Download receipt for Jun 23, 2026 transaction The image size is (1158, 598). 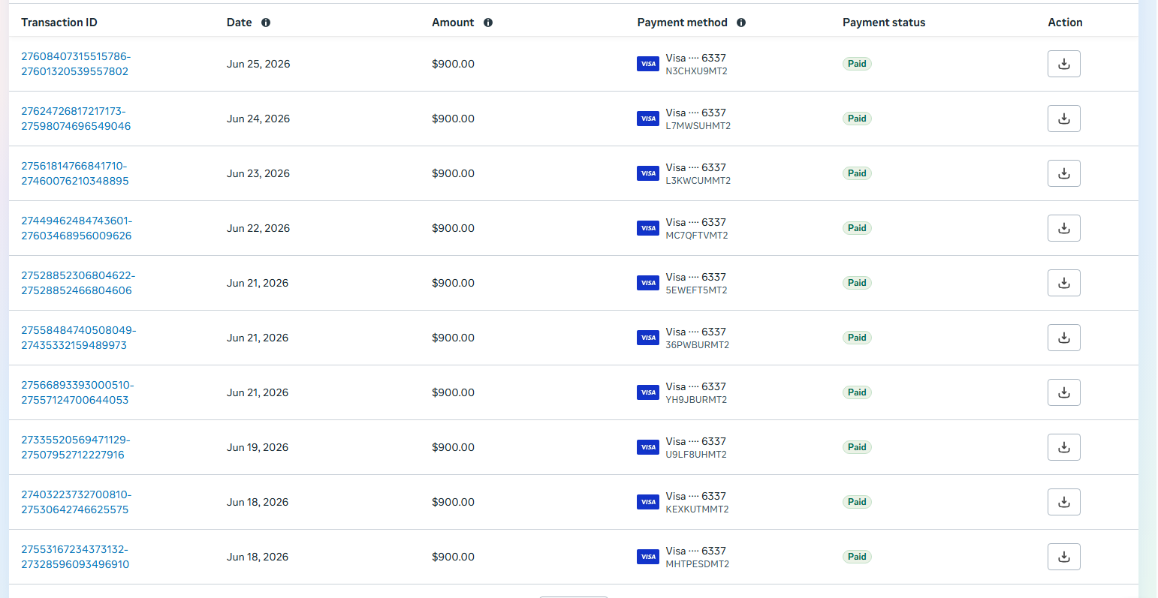(1063, 173)
